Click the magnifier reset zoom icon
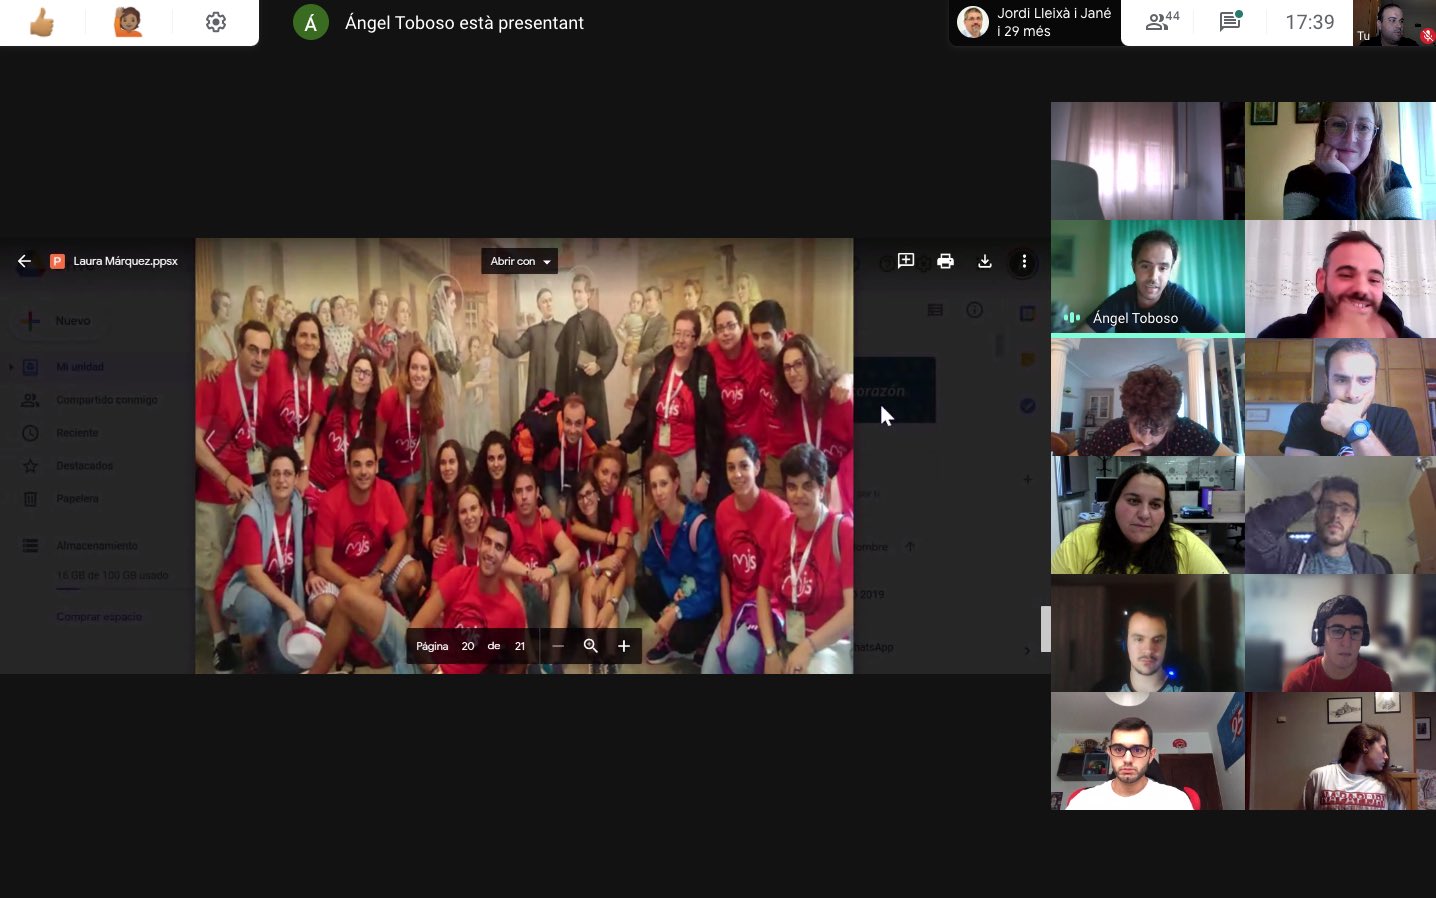This screenshot has height=898, width=1436. (x=591, y=646)
